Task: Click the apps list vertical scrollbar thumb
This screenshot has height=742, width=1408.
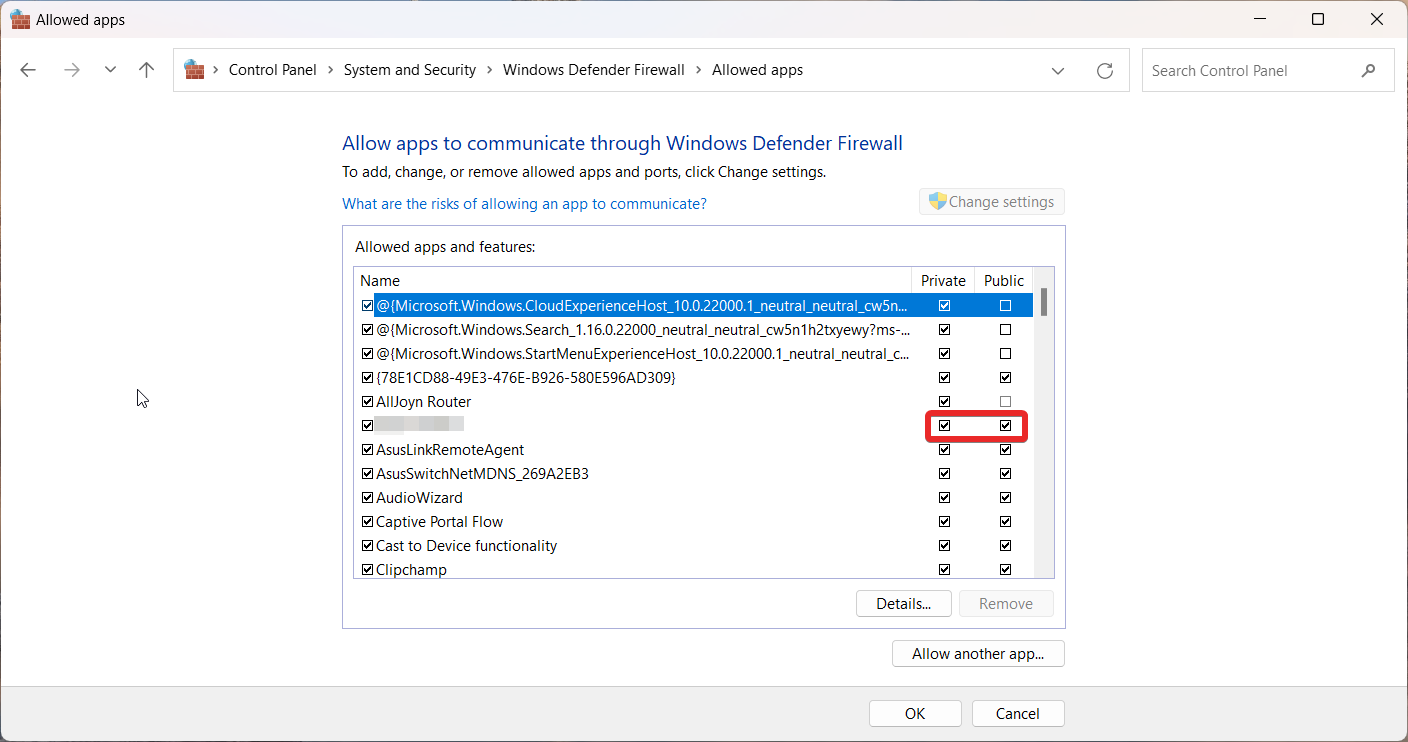Action: pos(1044,301)
